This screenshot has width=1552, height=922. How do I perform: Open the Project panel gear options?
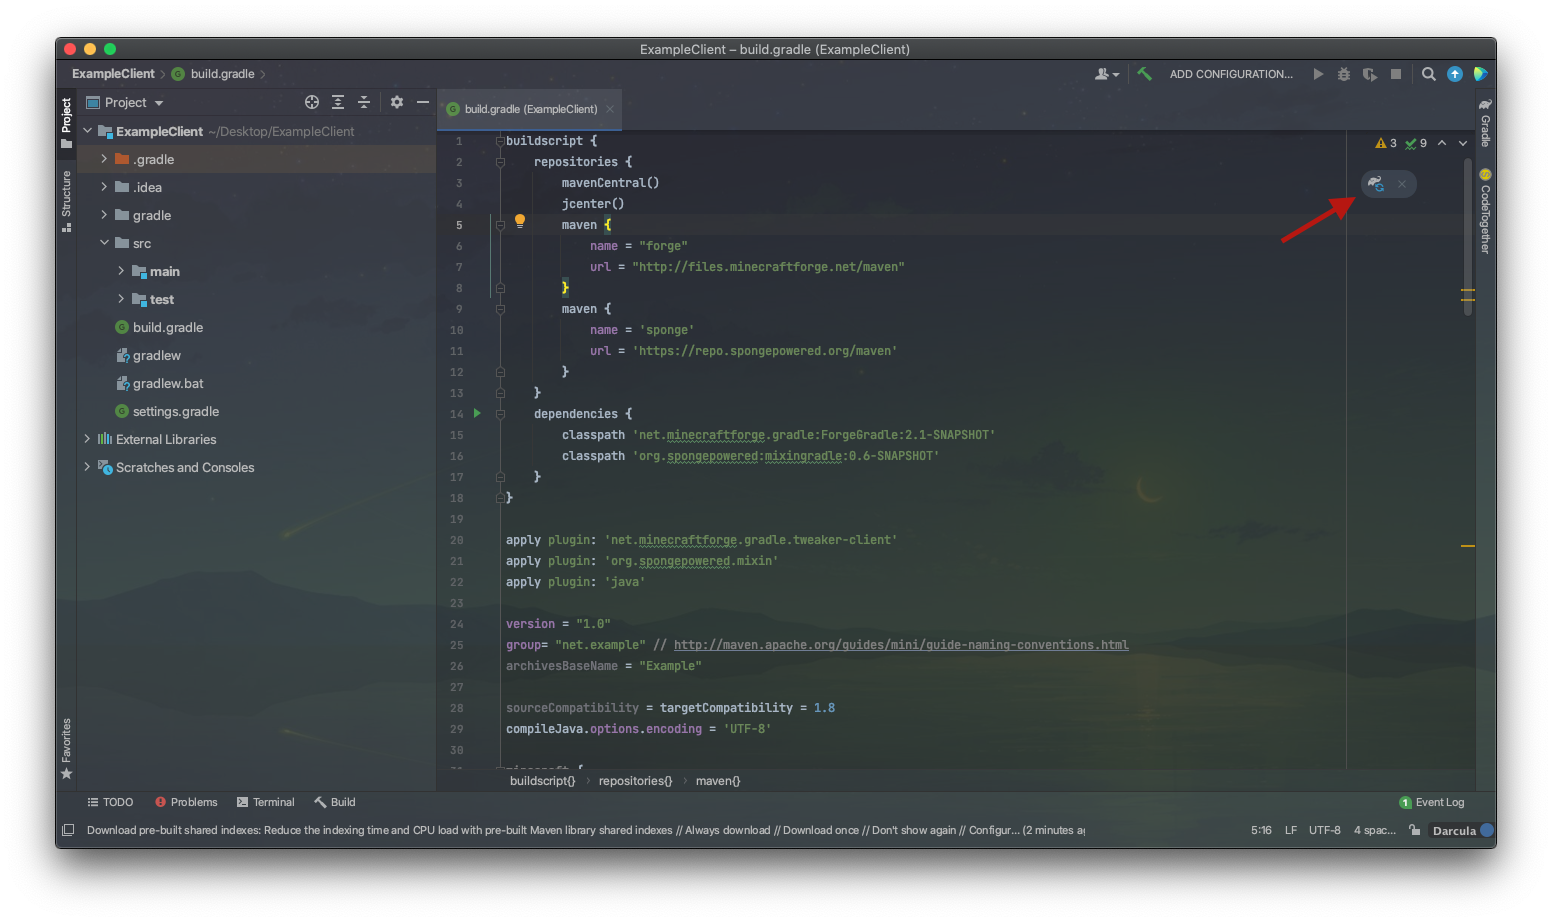point(397,102)
